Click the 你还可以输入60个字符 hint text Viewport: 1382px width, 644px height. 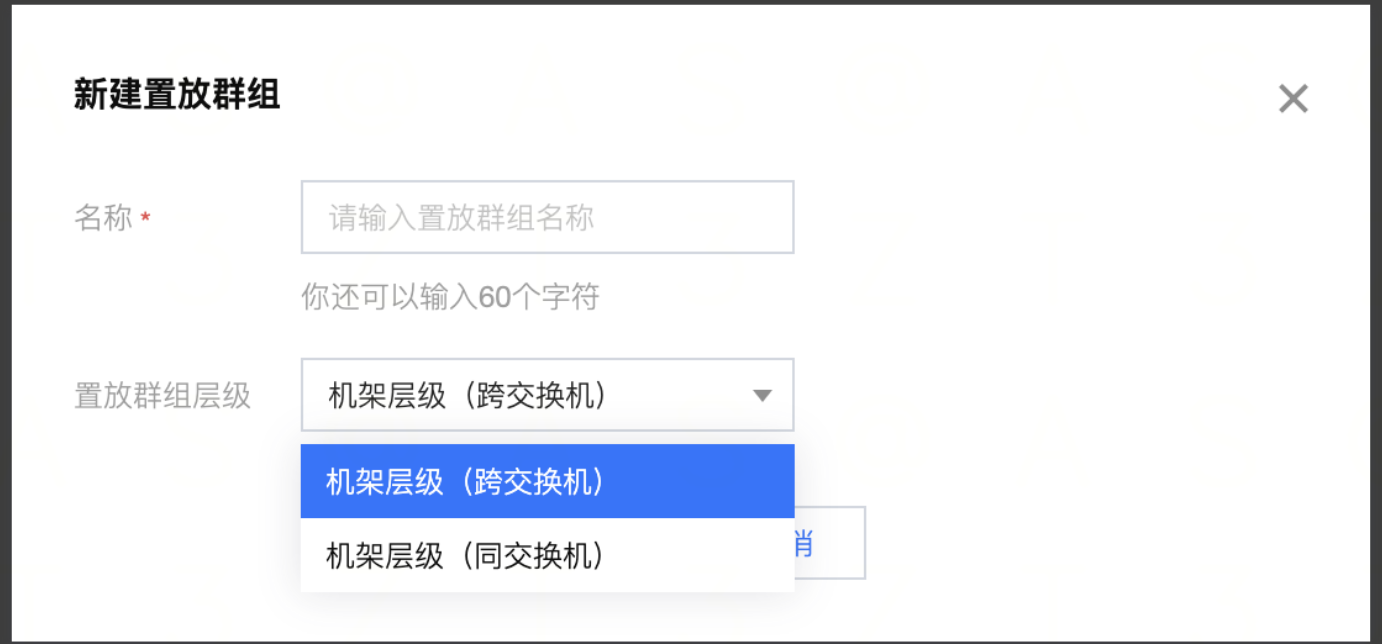point(450,297)
